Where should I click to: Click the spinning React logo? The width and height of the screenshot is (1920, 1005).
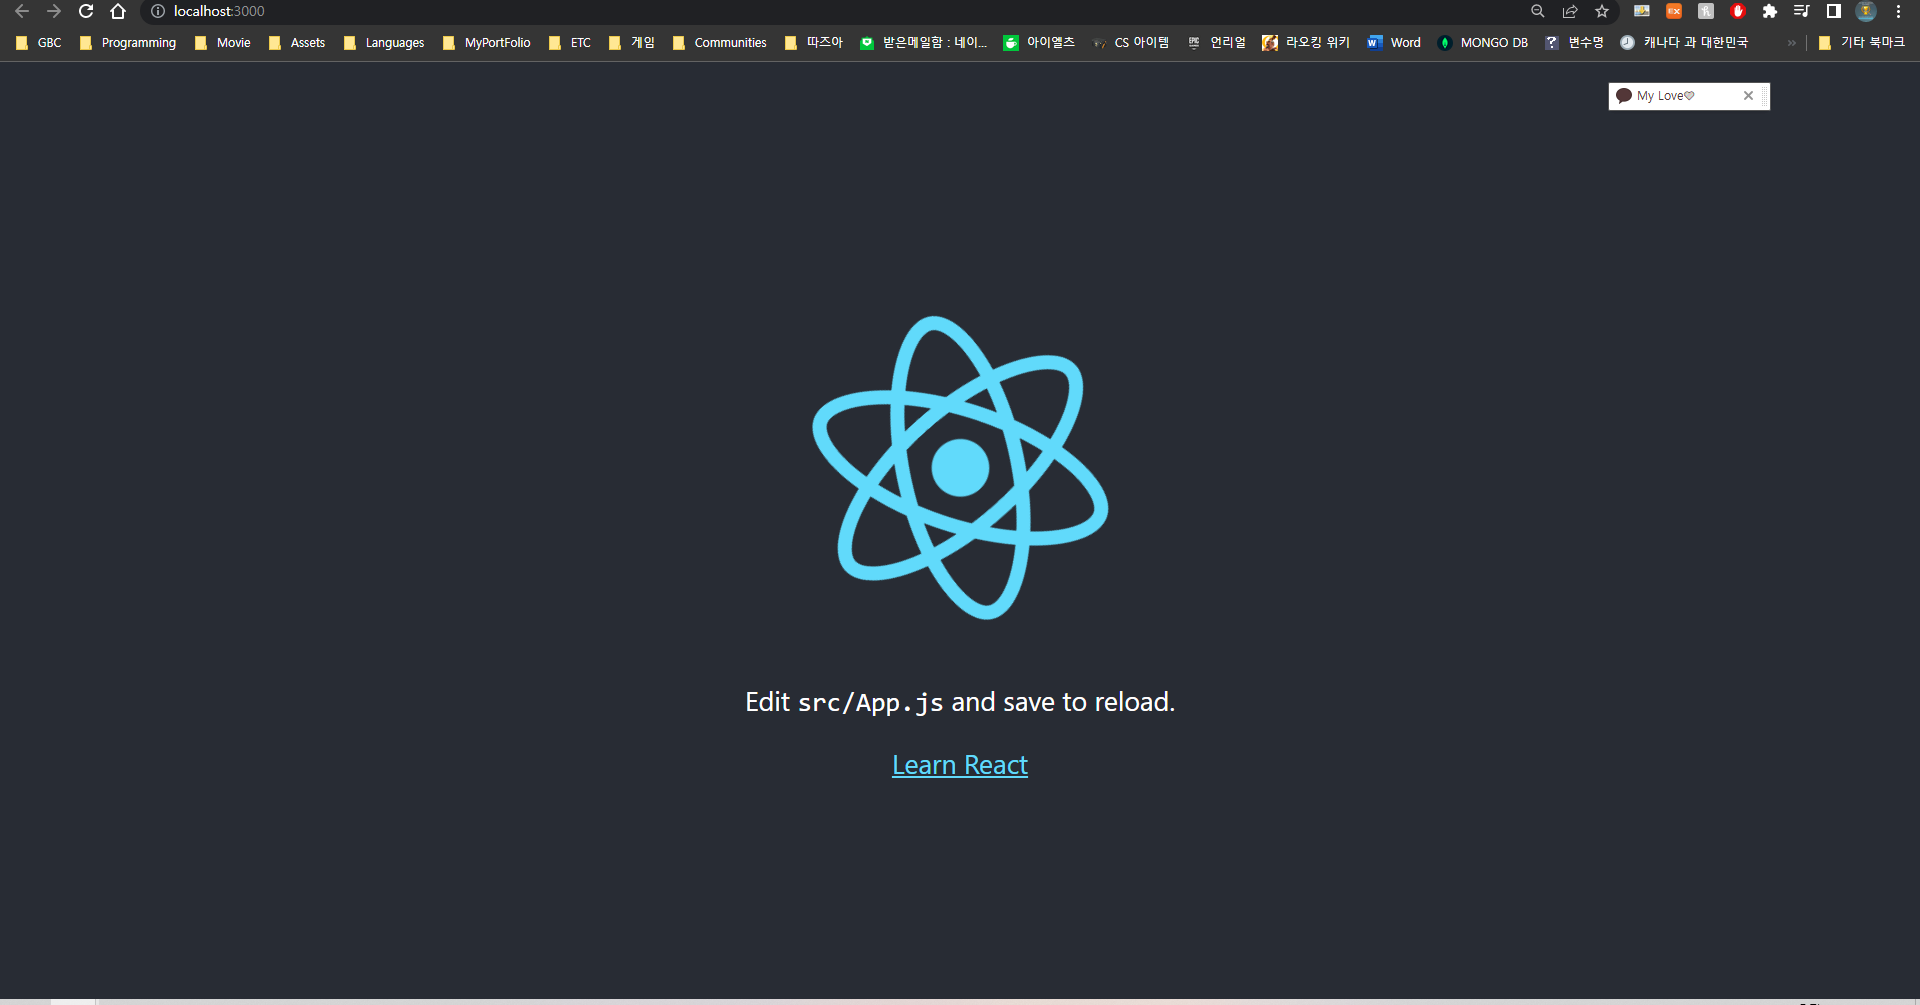tap(960, 467)
